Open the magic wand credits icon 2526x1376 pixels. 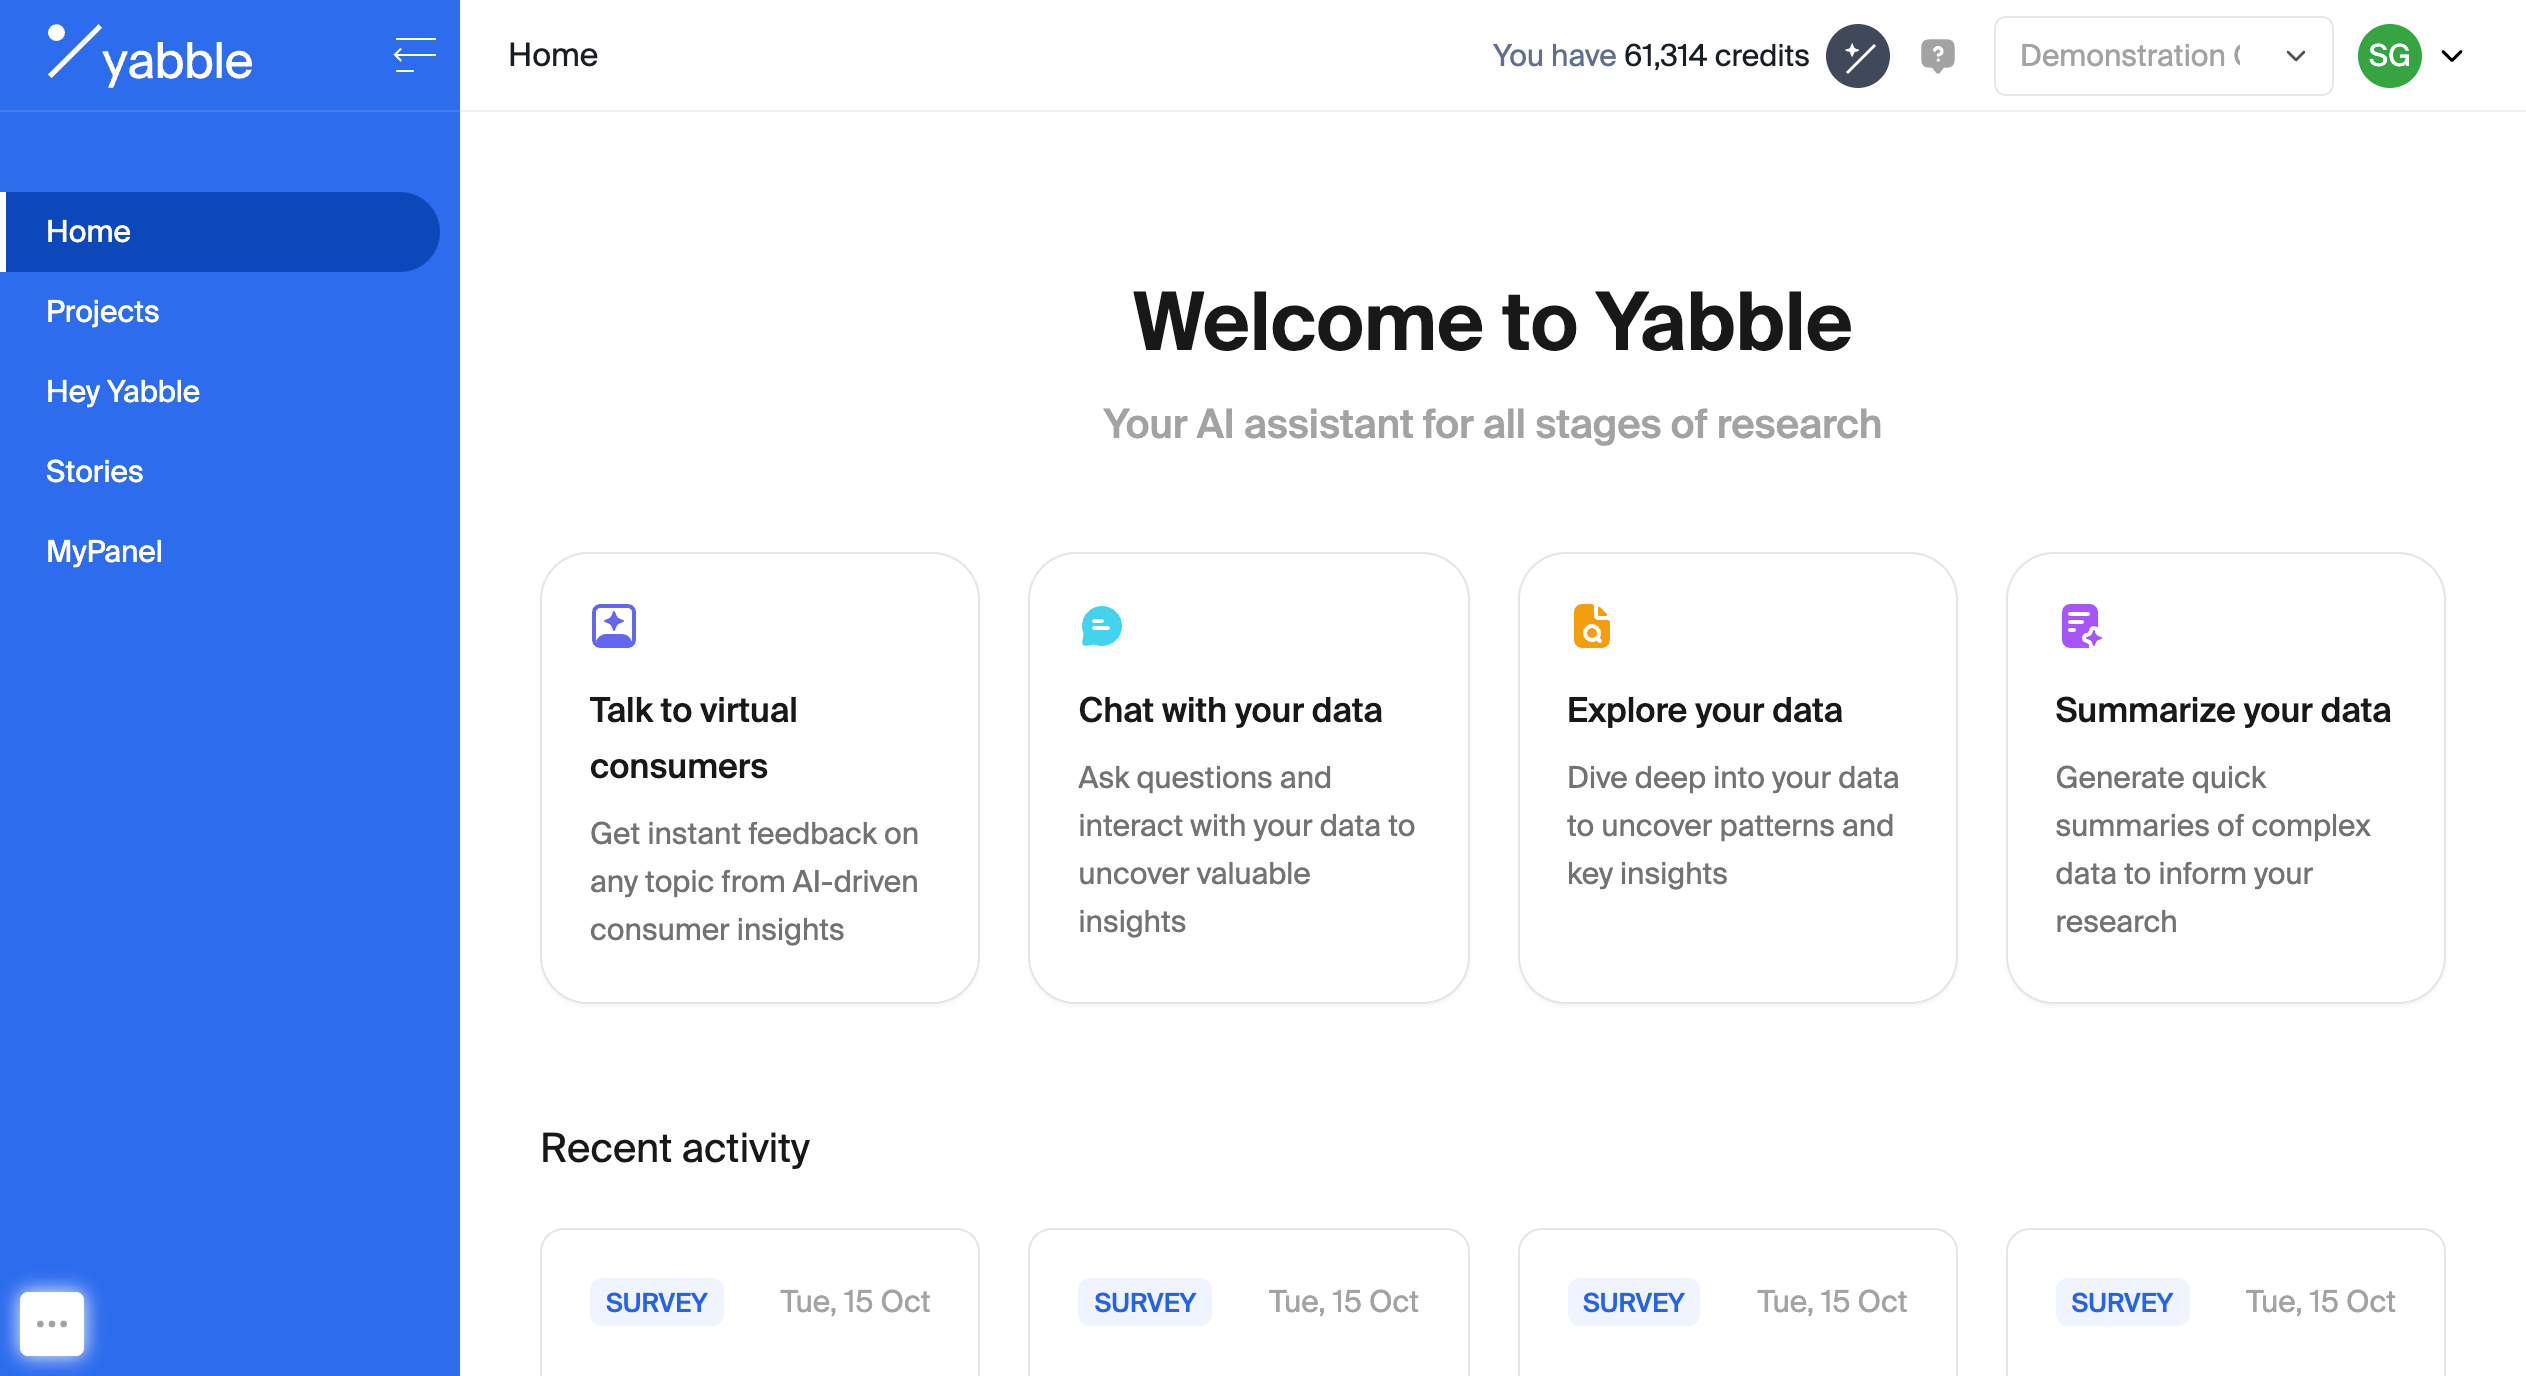coord(1858,55)
